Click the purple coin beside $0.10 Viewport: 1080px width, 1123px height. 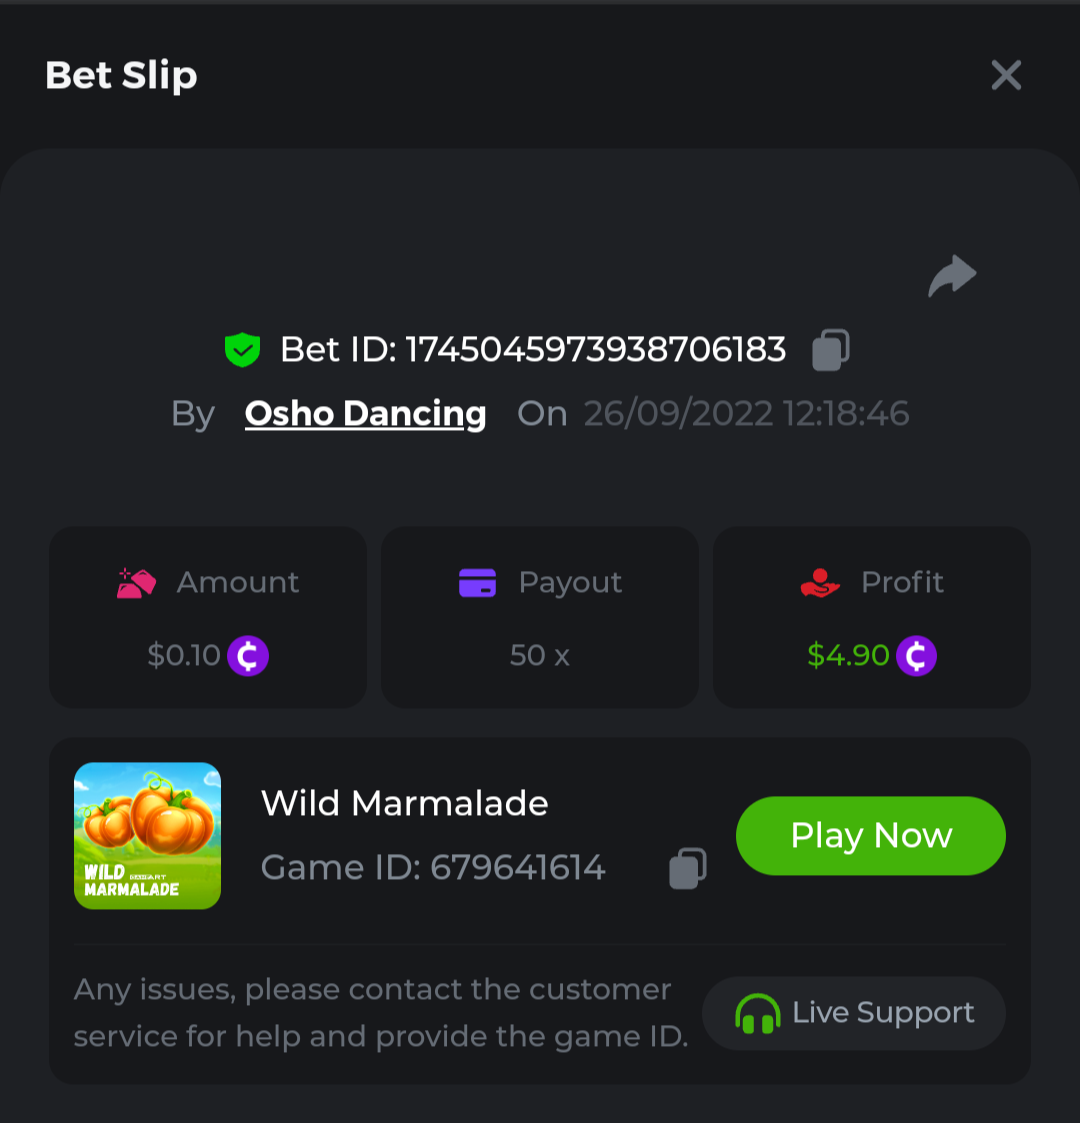pos(248,656)
